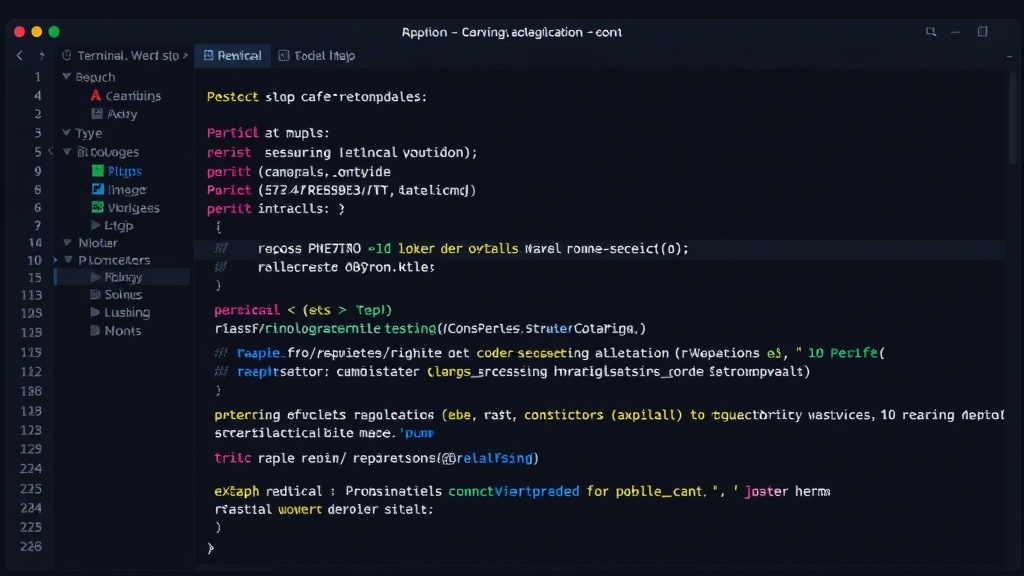The height and width of the screenshot is (576, 1024).
Task: Collapse the Tyye tree section
Action: [67, 133]
